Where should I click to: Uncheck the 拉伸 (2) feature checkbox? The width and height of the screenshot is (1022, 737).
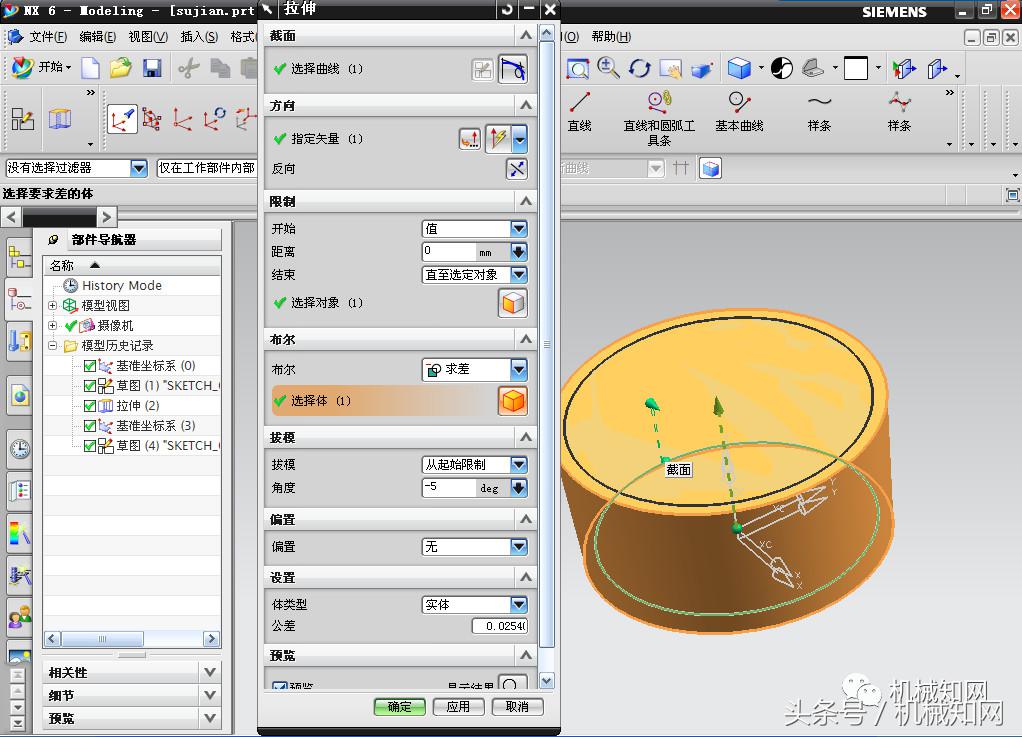[90, 405]
